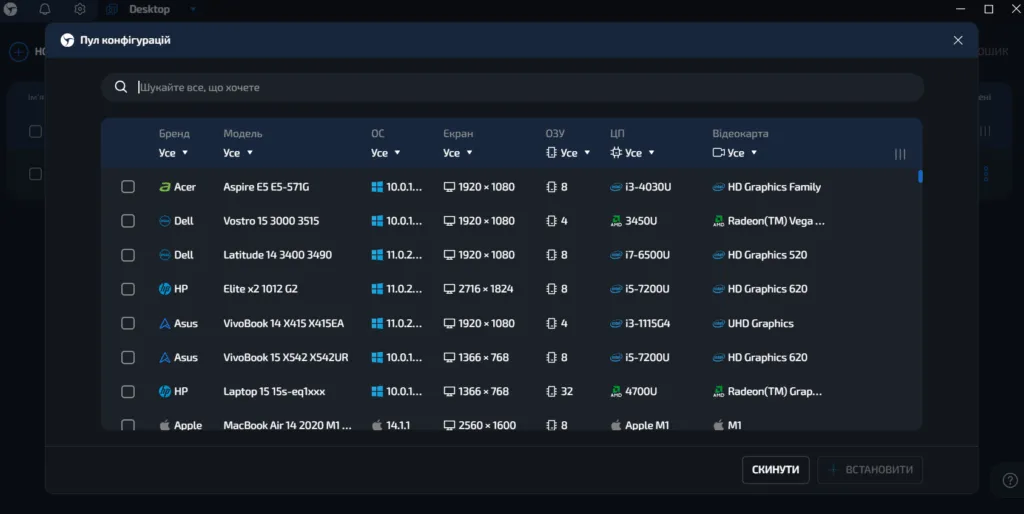
Task: Click the VivoBook 15 X542 X542UR text
Action: 286,357
